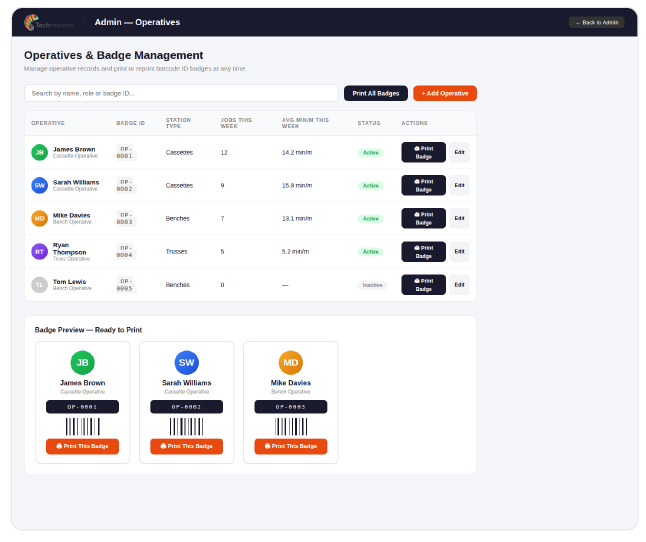Click the OP-0003 label on badge card
Screen dimensions: 646x542
(291, 407)
